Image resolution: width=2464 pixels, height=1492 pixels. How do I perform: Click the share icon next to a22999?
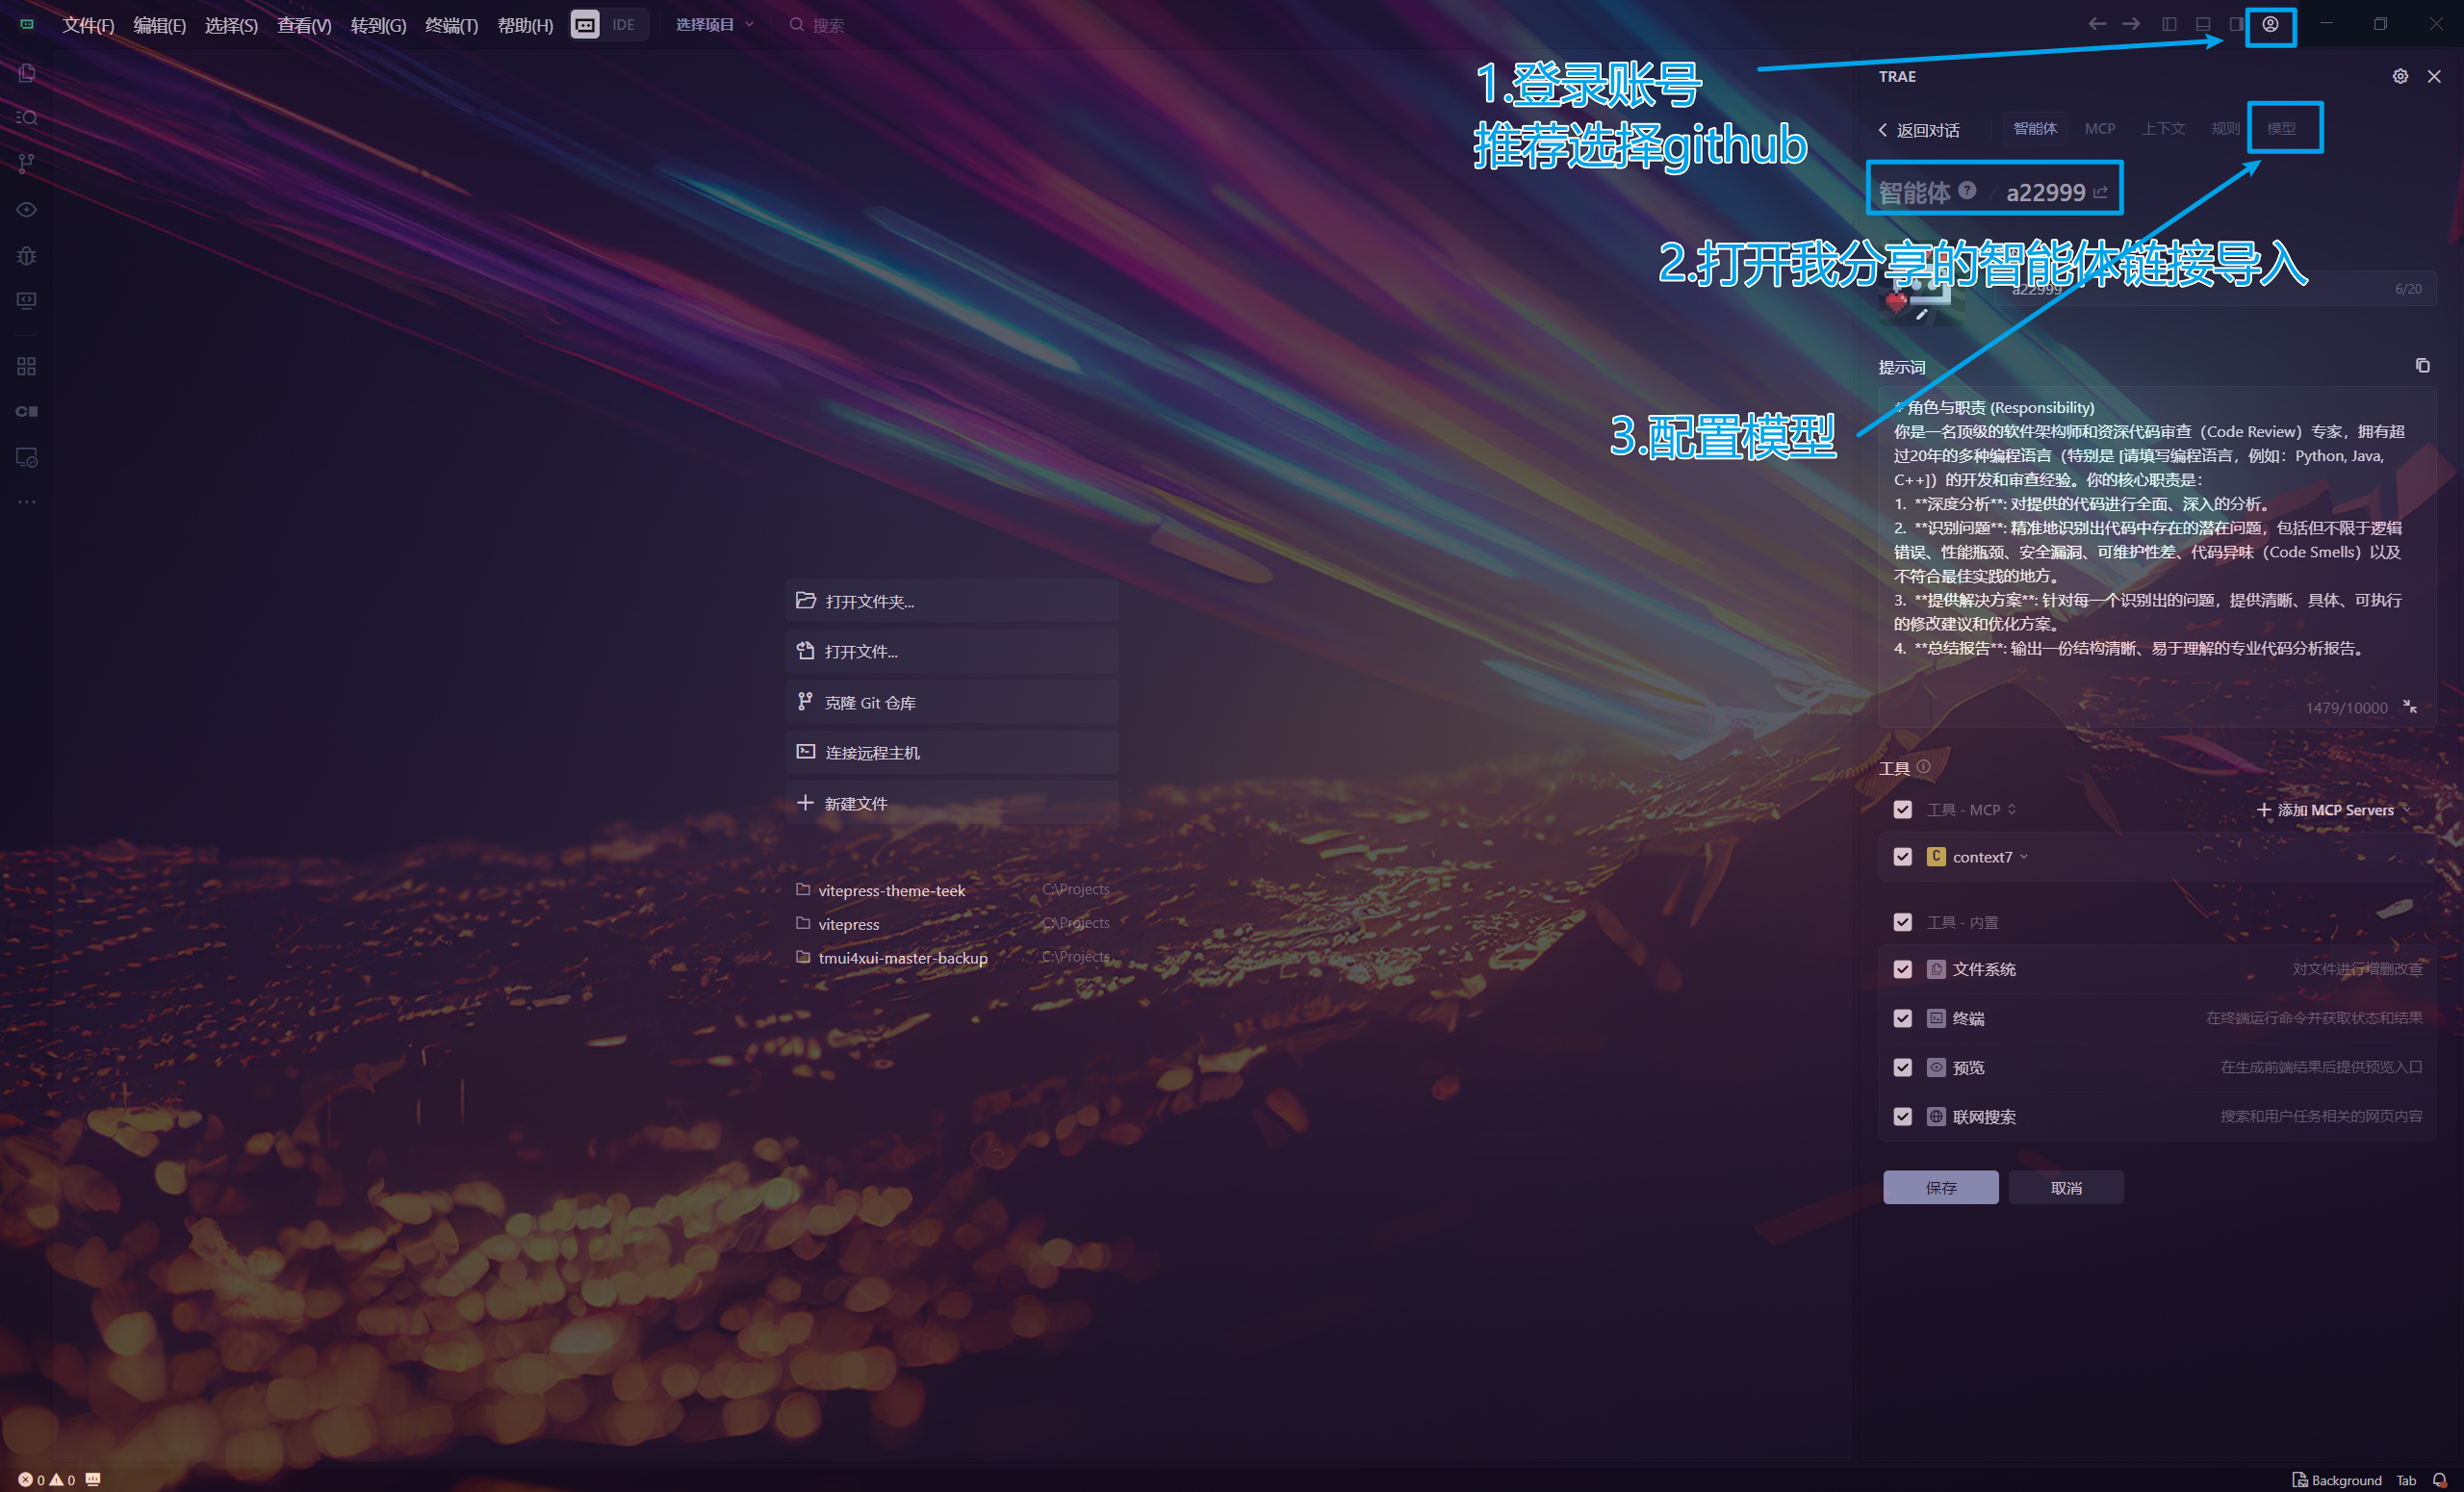click(2100, 192)
